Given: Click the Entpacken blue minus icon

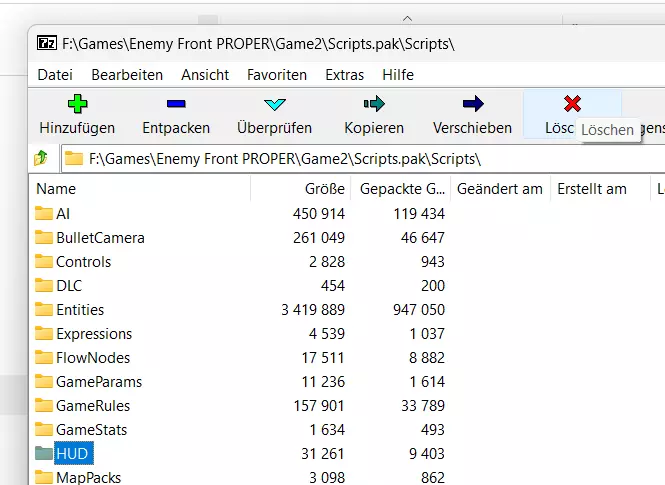Looking at the screenshot, I should click(176, 103).
